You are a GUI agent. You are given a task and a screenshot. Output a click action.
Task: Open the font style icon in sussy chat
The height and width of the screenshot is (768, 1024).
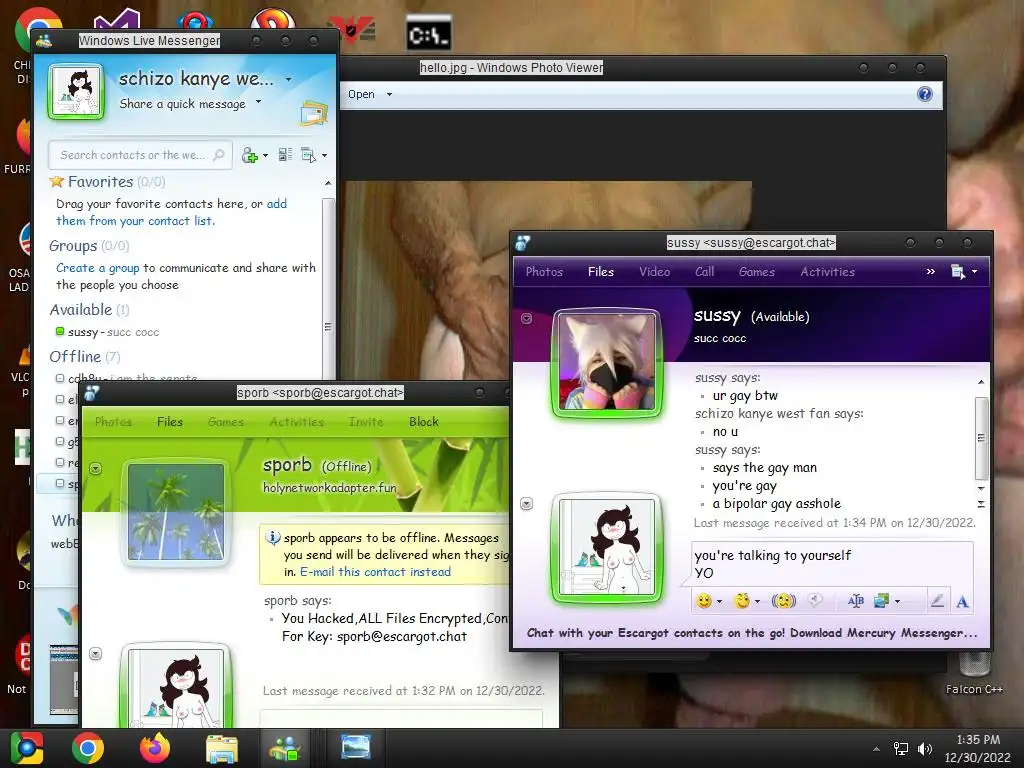pyautogui.click(x=856, y=601)
